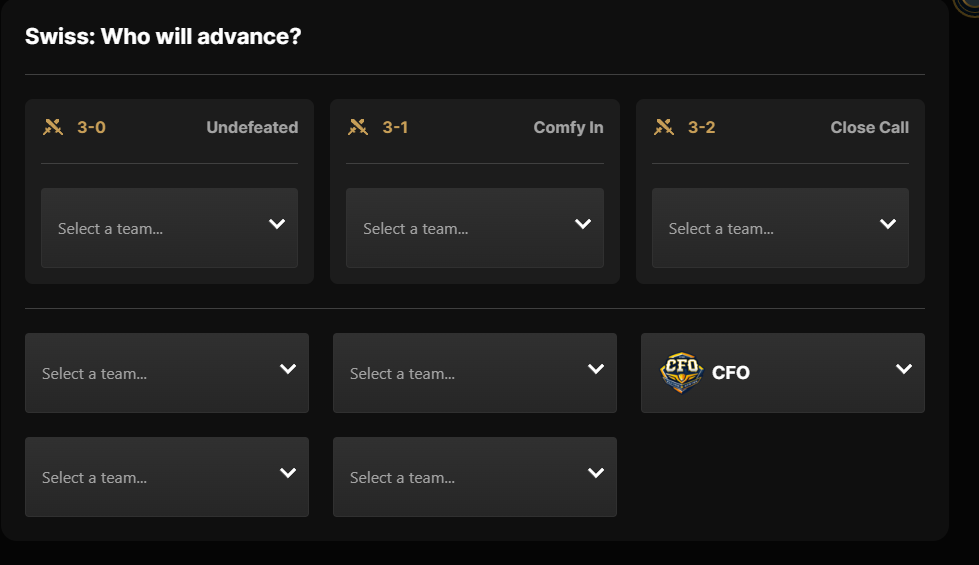Click chevron arrow in Undefeated team selector
This screenshot has height=565, width=979.
click(x=277, y=224)
